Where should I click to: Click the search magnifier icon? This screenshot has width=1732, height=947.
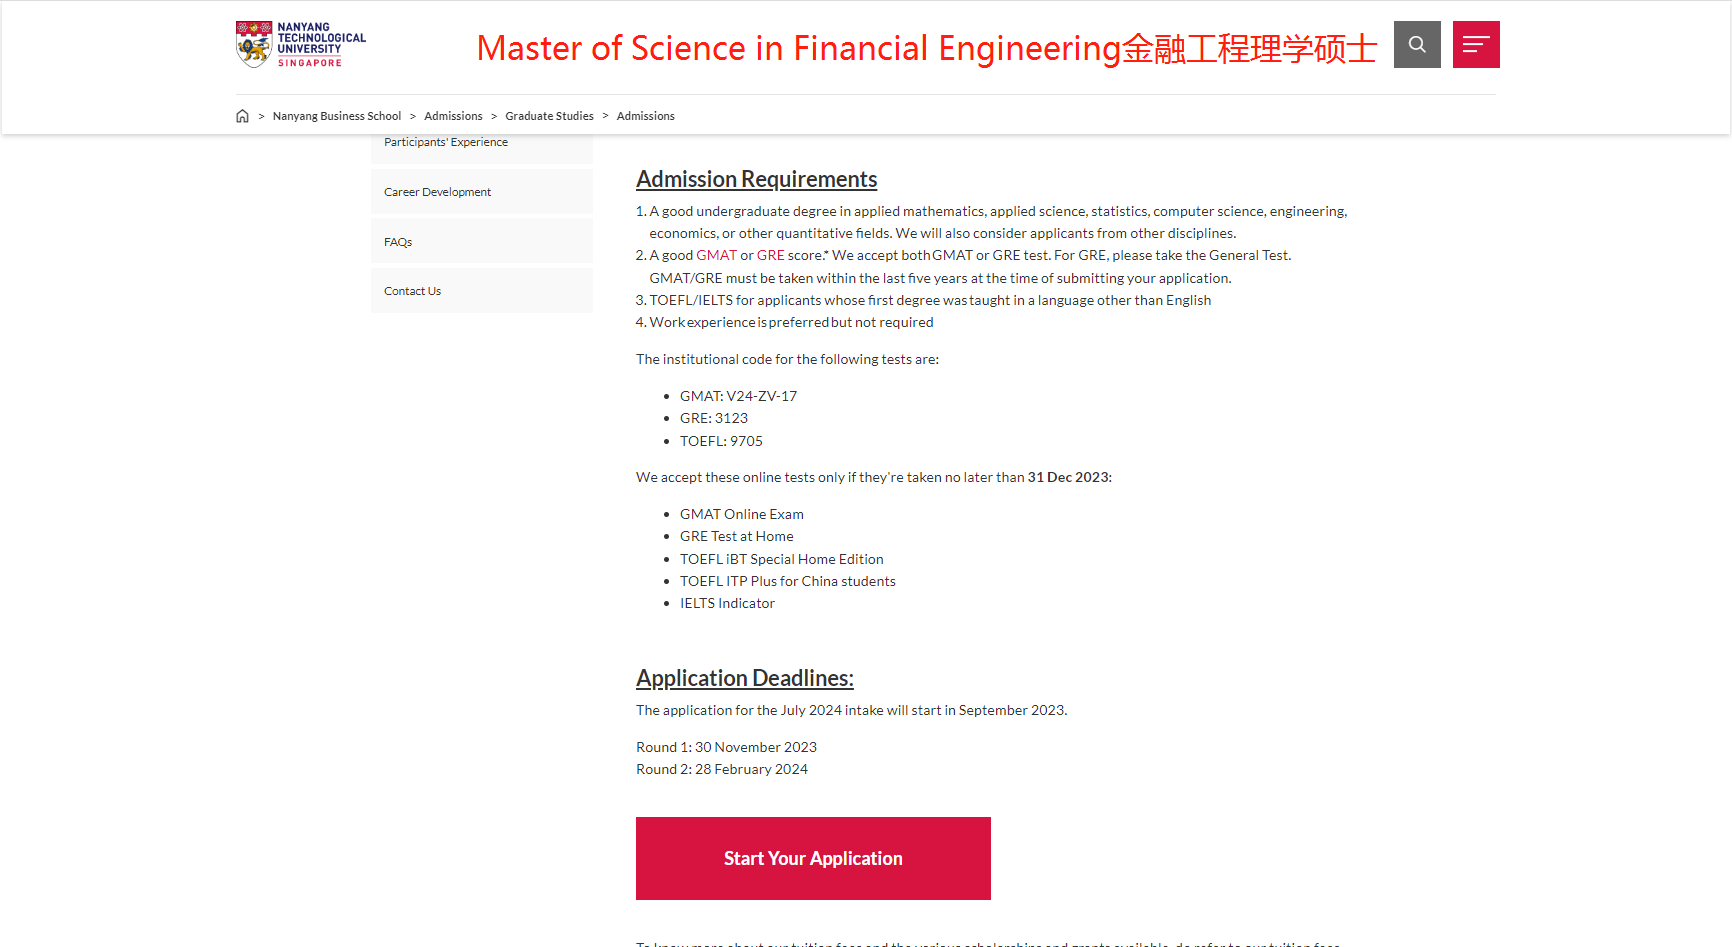pyautogui.click(x=1417, y=44)
